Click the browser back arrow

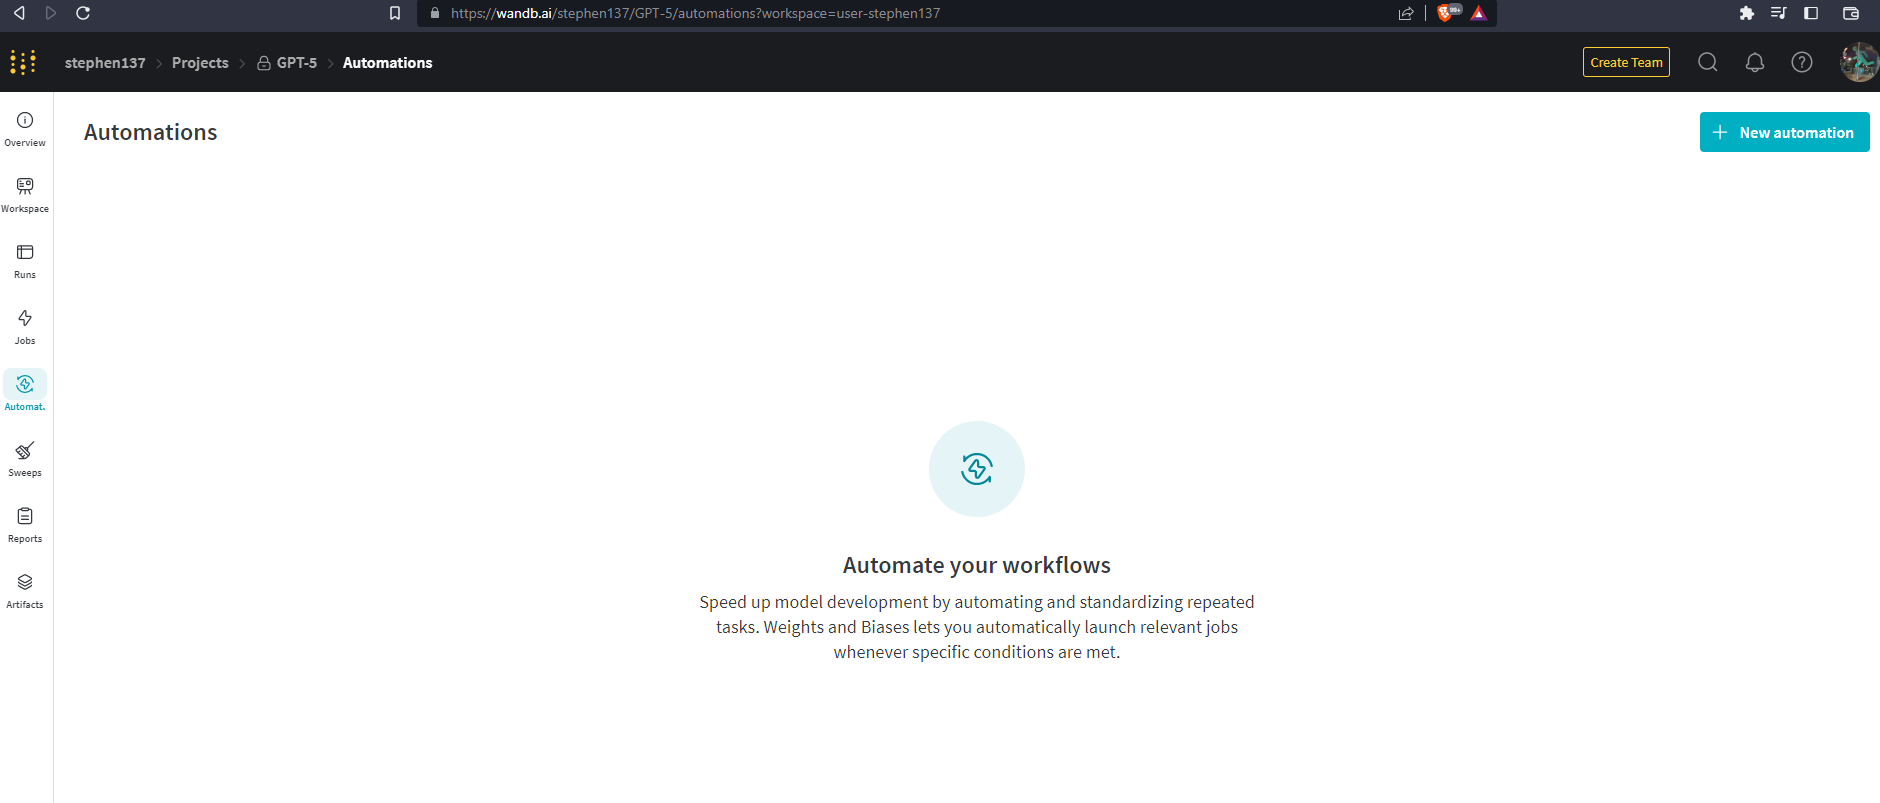tap(19, 13)
